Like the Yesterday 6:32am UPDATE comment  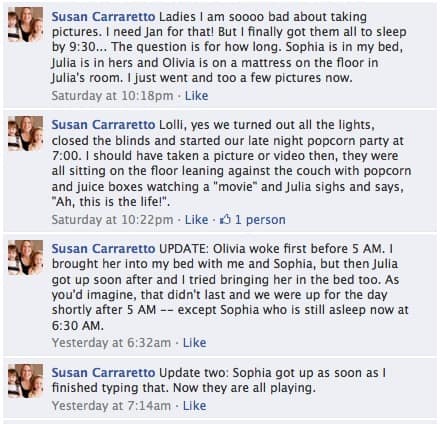pyautogui.click(x=195, y=343)
